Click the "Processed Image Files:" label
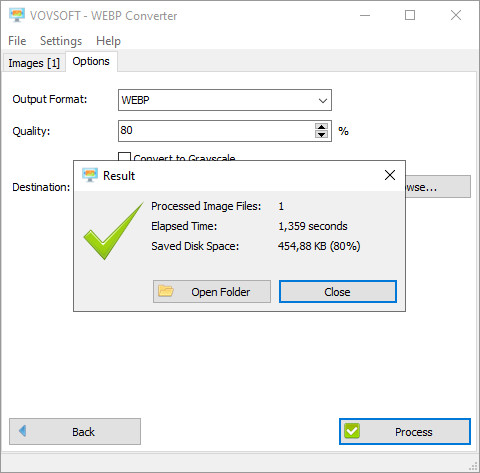 (x=206, y=206)
